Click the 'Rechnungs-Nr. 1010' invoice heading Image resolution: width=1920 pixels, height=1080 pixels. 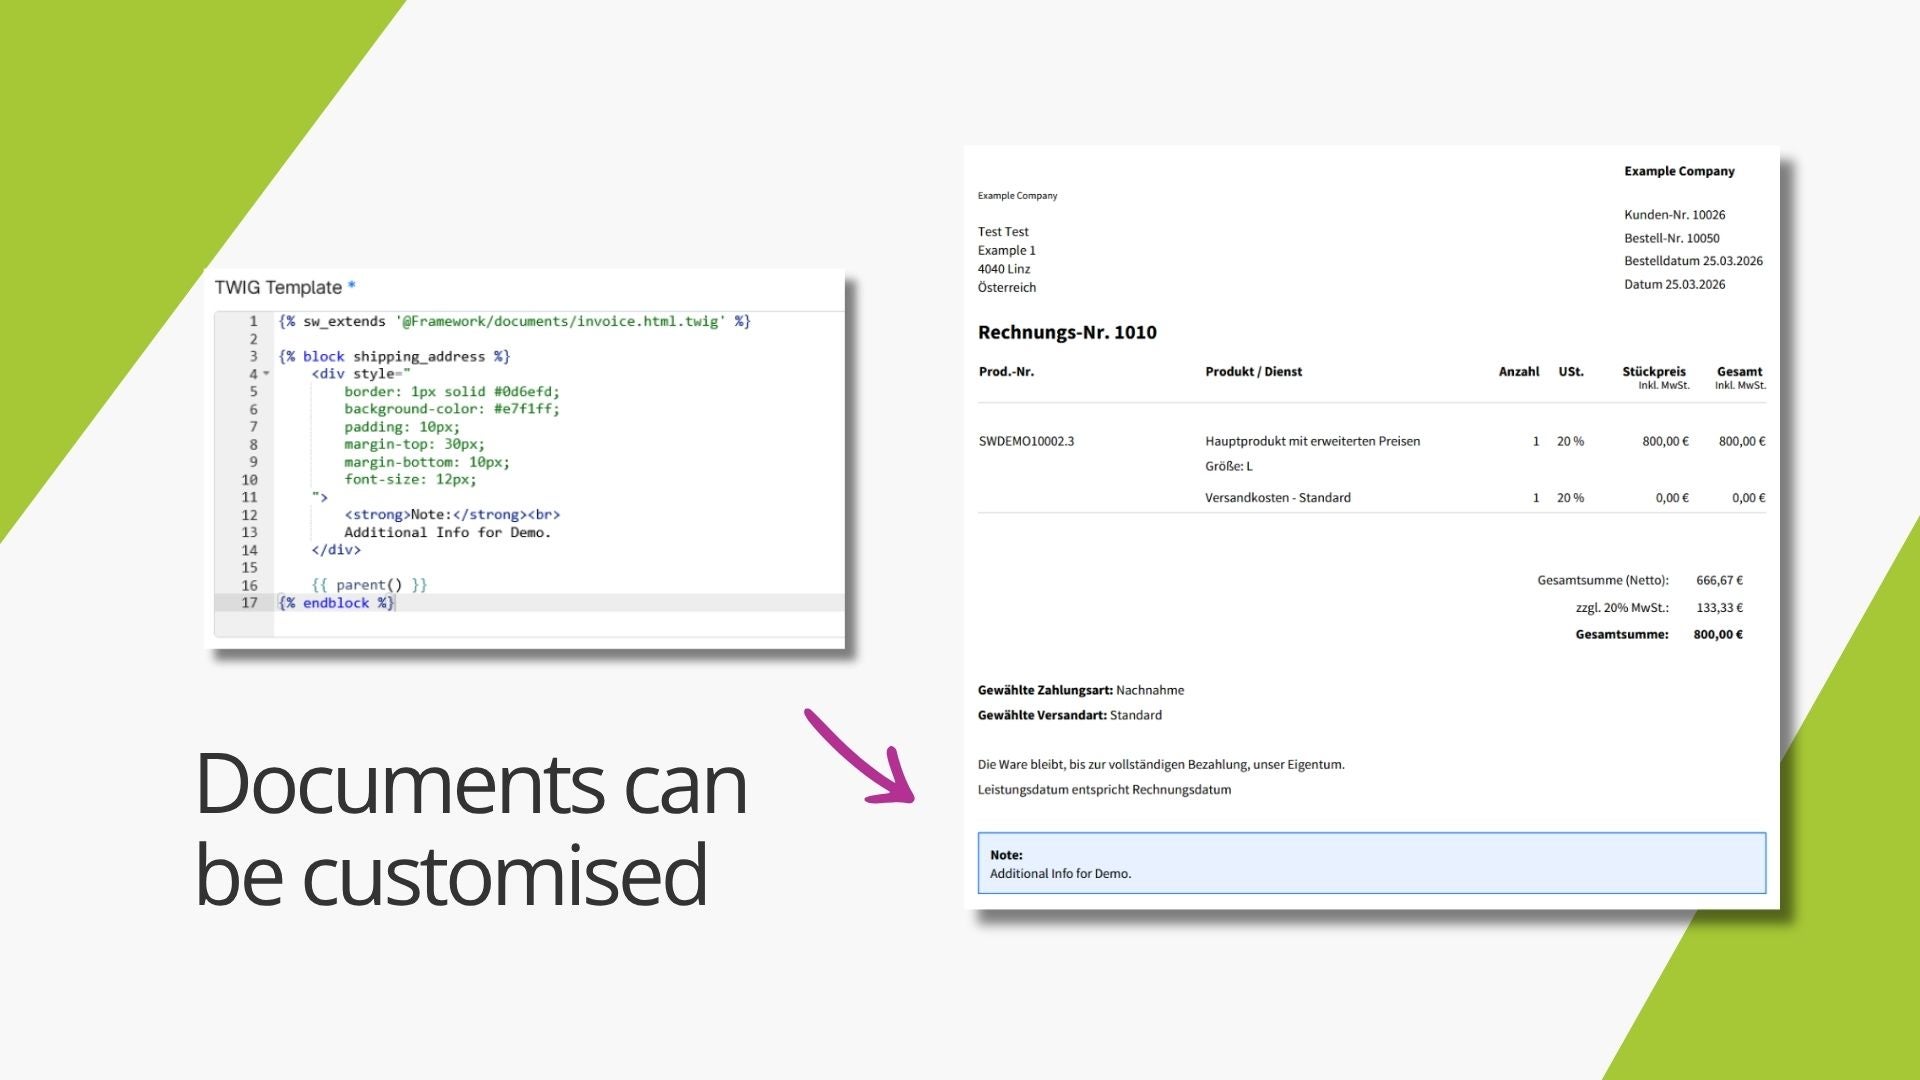1067,332
